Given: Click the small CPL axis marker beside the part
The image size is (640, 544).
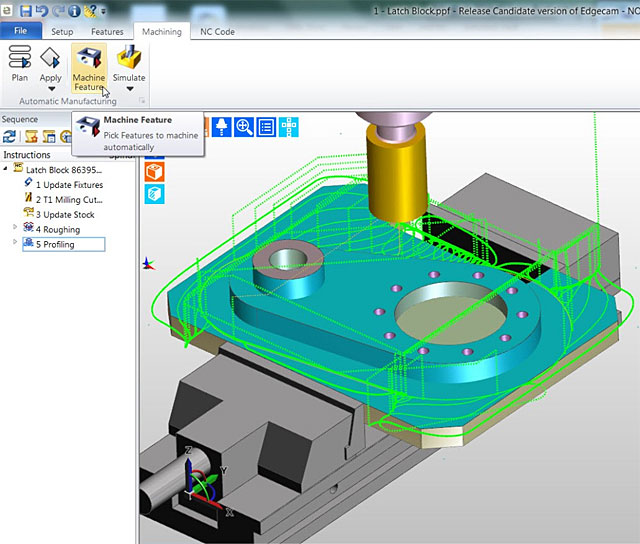Looking at the screenshot, I should [149, 264].
